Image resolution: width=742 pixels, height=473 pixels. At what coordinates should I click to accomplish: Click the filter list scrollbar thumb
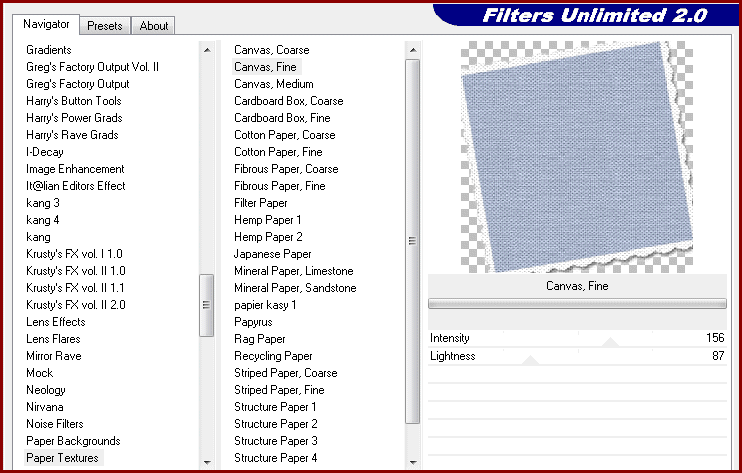tap(413, 241)
